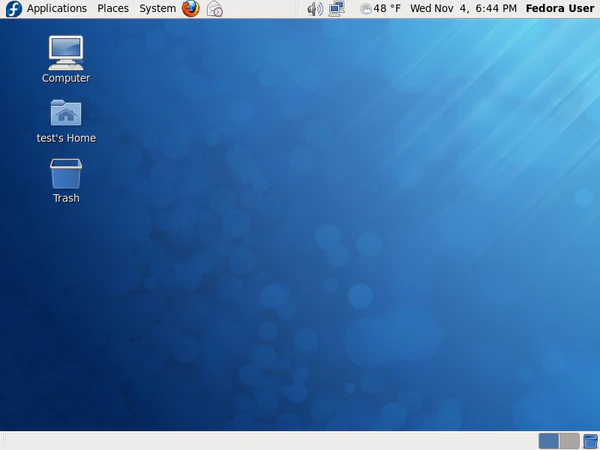Switch to the first workspace

(x=548, y=441)
